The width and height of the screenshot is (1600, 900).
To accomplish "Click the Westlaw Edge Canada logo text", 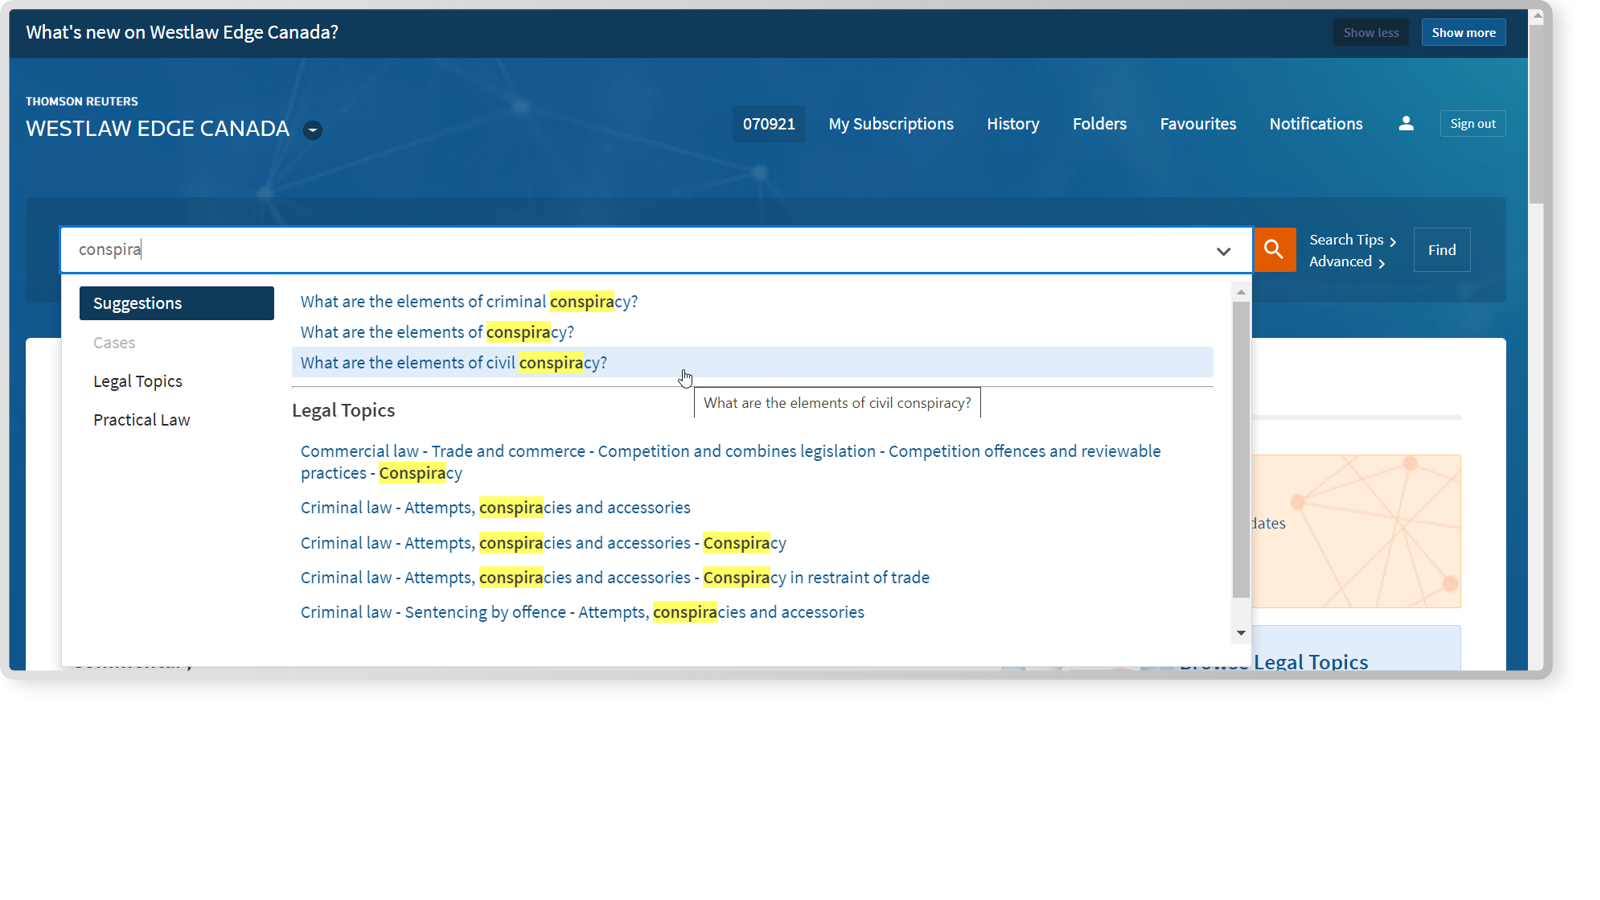I will pos(158,129).
